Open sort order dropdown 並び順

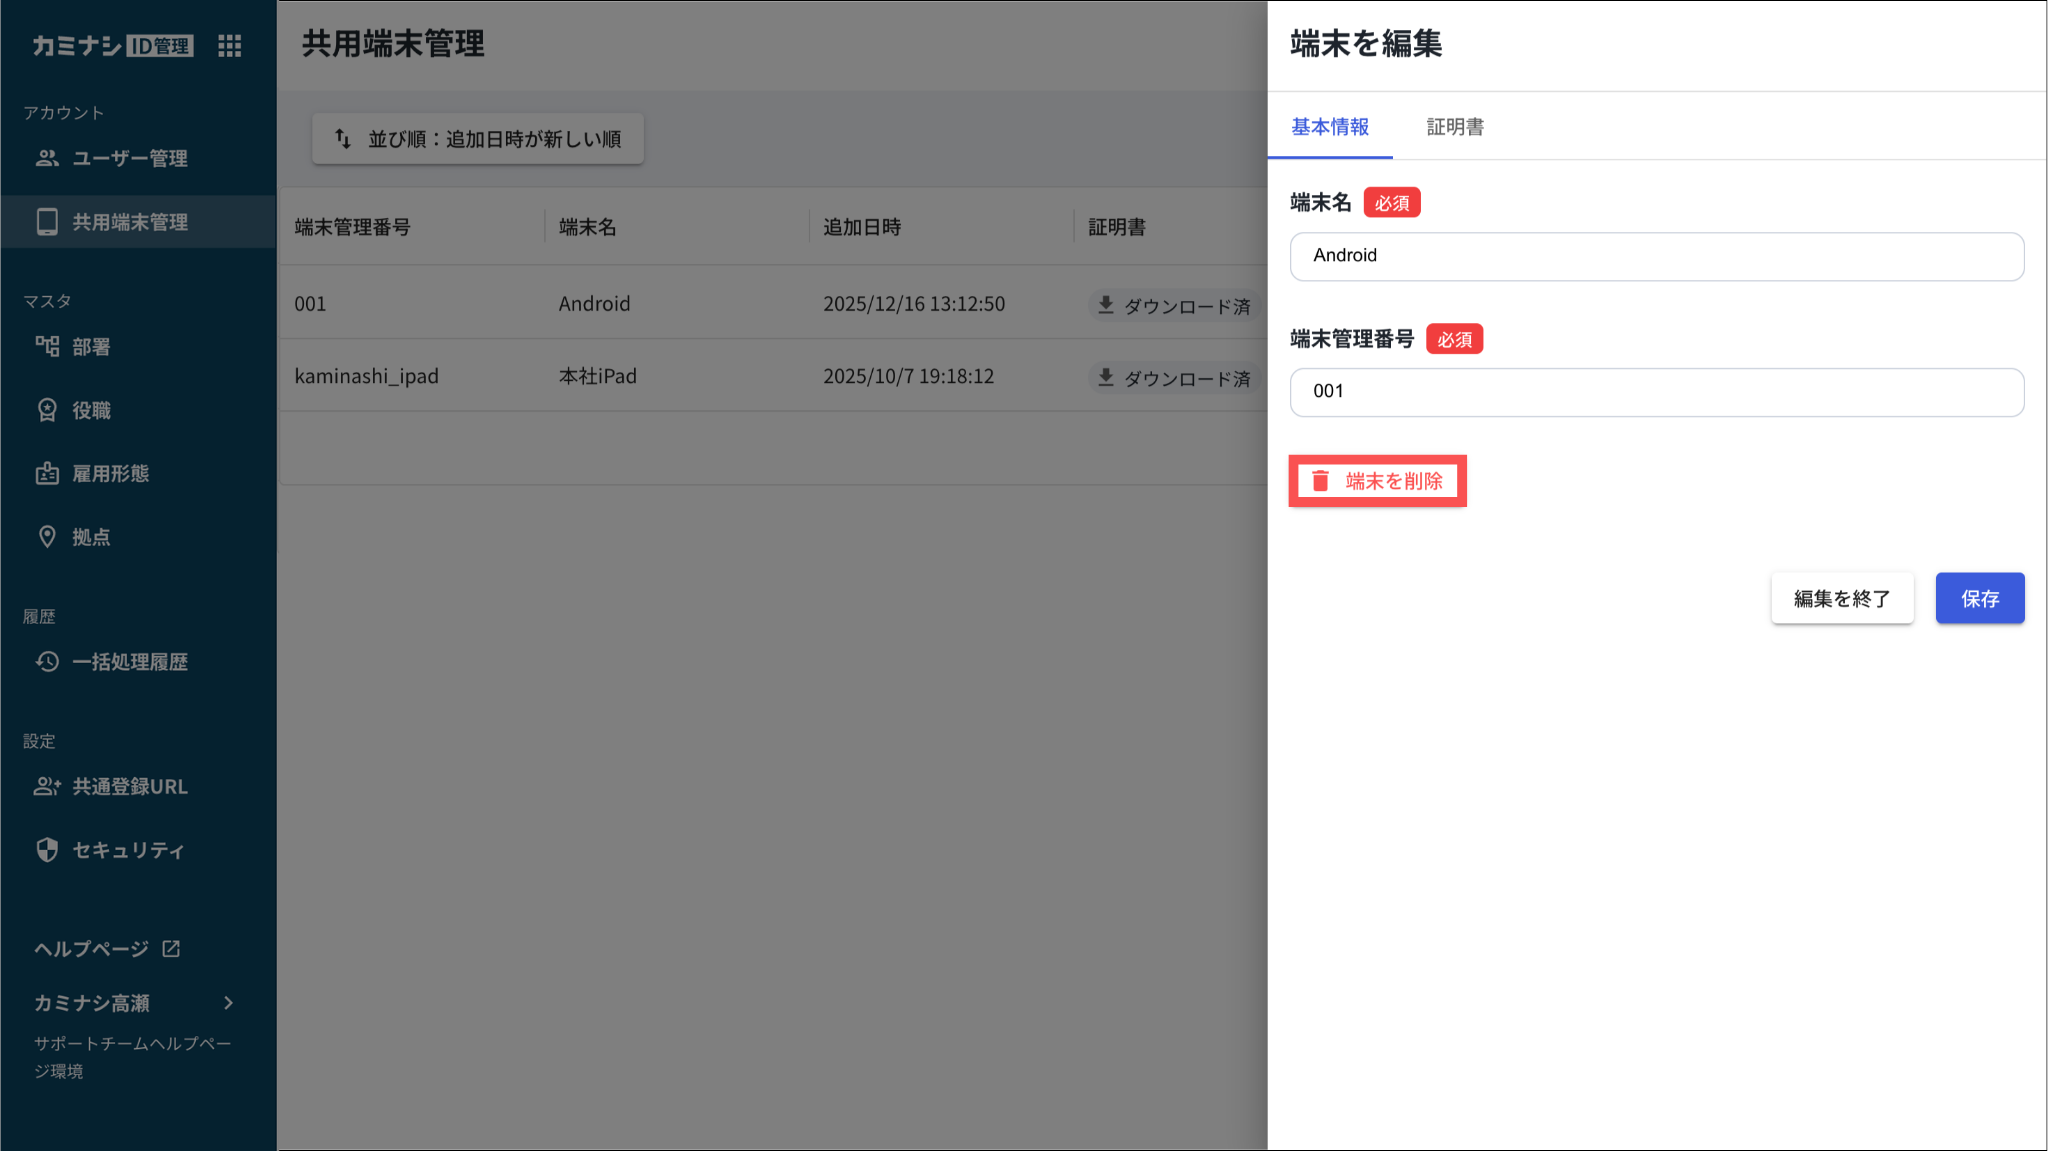tap(478, 139)
